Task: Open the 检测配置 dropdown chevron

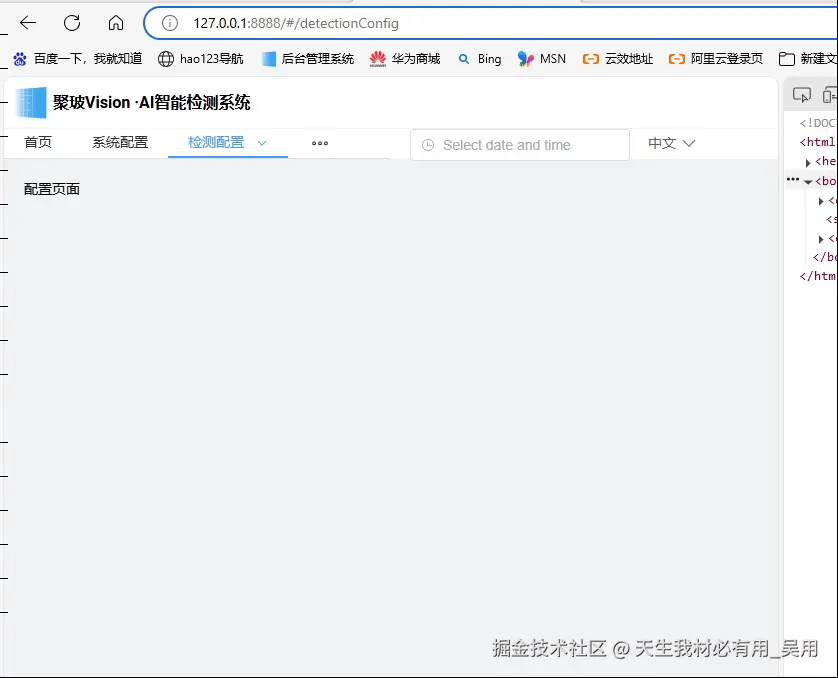Action: coord(262,143)
